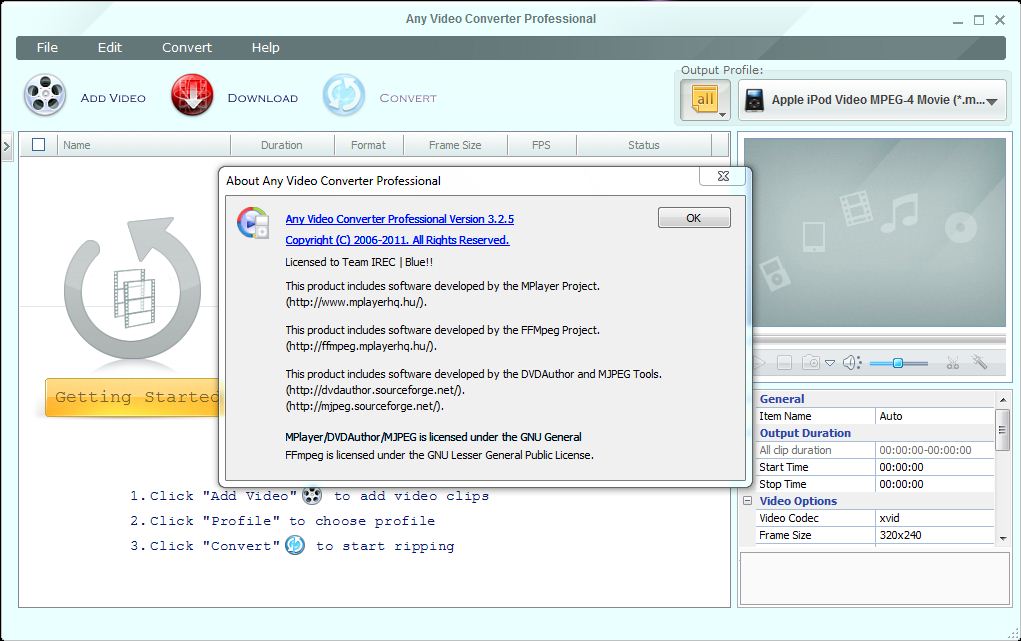Select the General section header

tap(781, 399)
